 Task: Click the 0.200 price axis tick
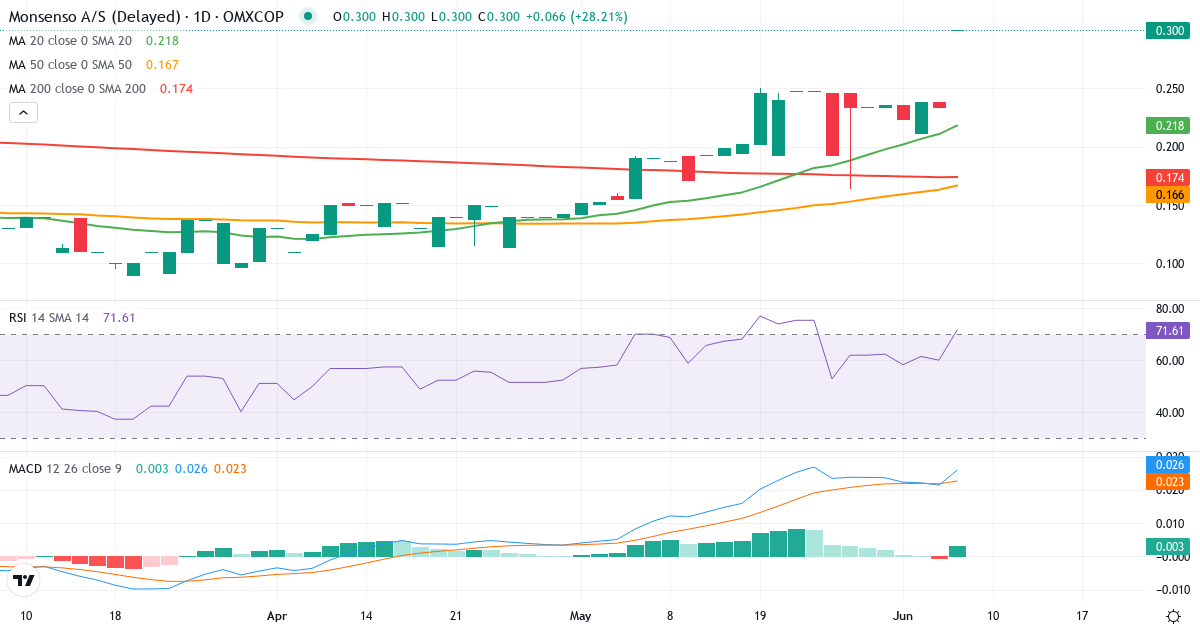pos(1170,147)
